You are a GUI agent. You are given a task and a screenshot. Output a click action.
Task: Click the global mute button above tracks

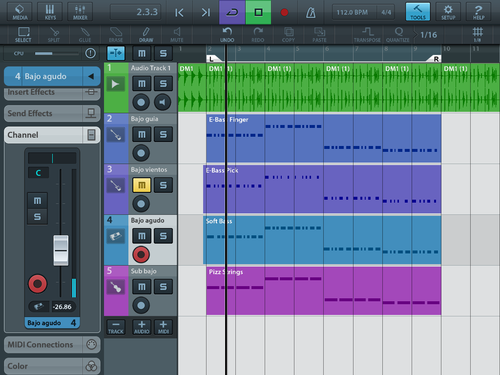[x=142, y=53]
